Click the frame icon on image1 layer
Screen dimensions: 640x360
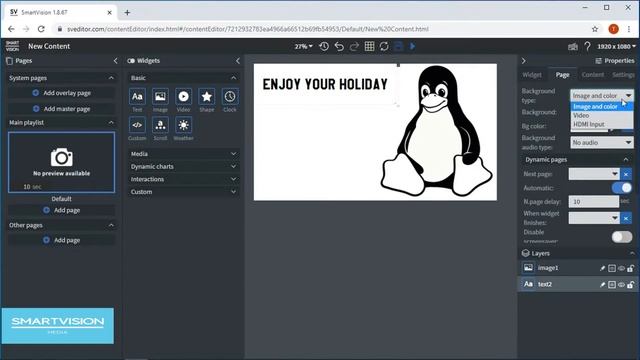point(612,268)
